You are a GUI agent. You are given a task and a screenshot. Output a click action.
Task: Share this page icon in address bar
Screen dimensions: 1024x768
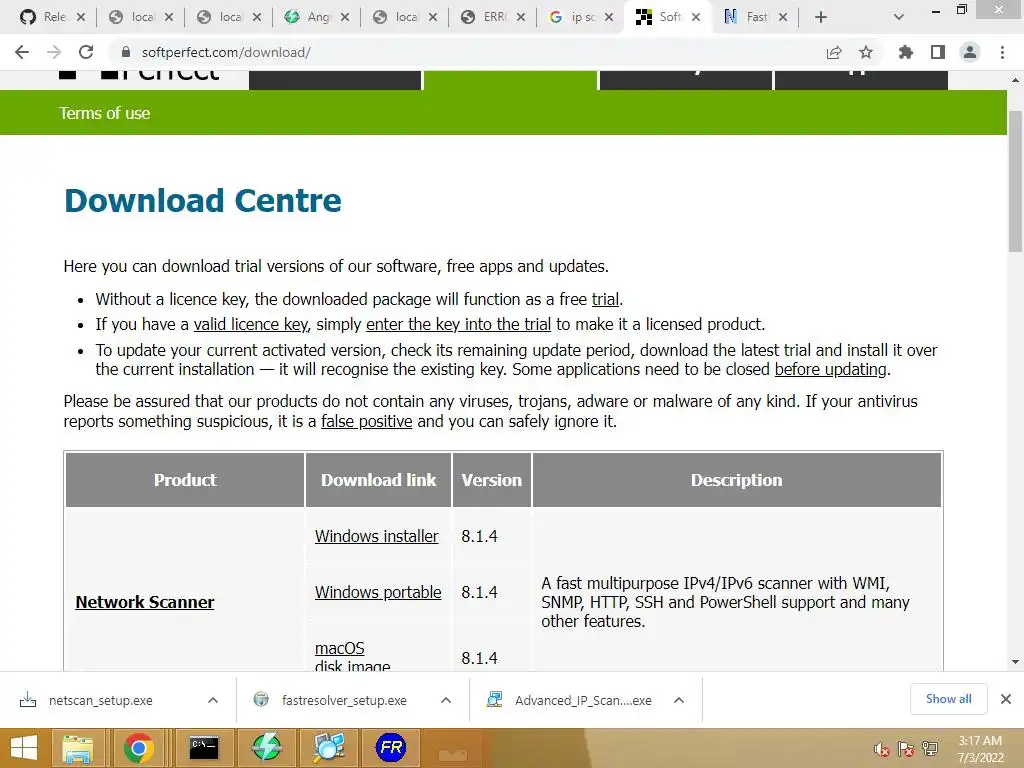coord(834,52)
